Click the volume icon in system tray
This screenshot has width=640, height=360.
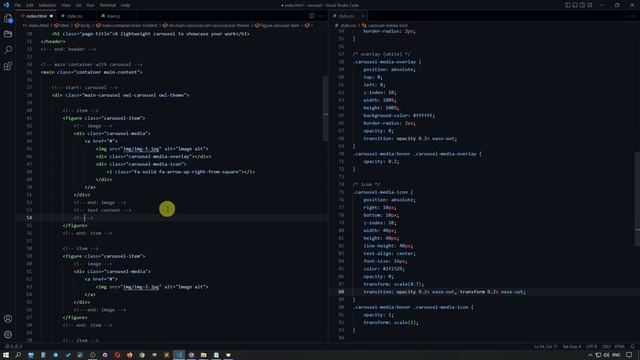(607, 355)
